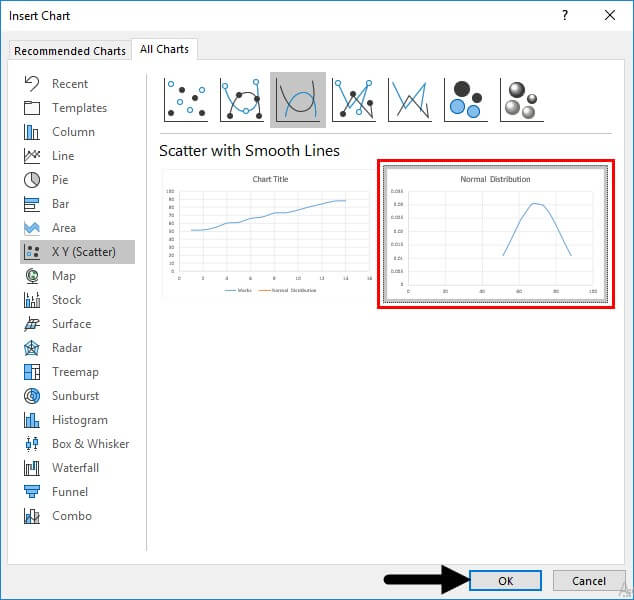Select Scatter with Straight Lines and Markers icon
This screenshot has height=600, width=634.
354,100
